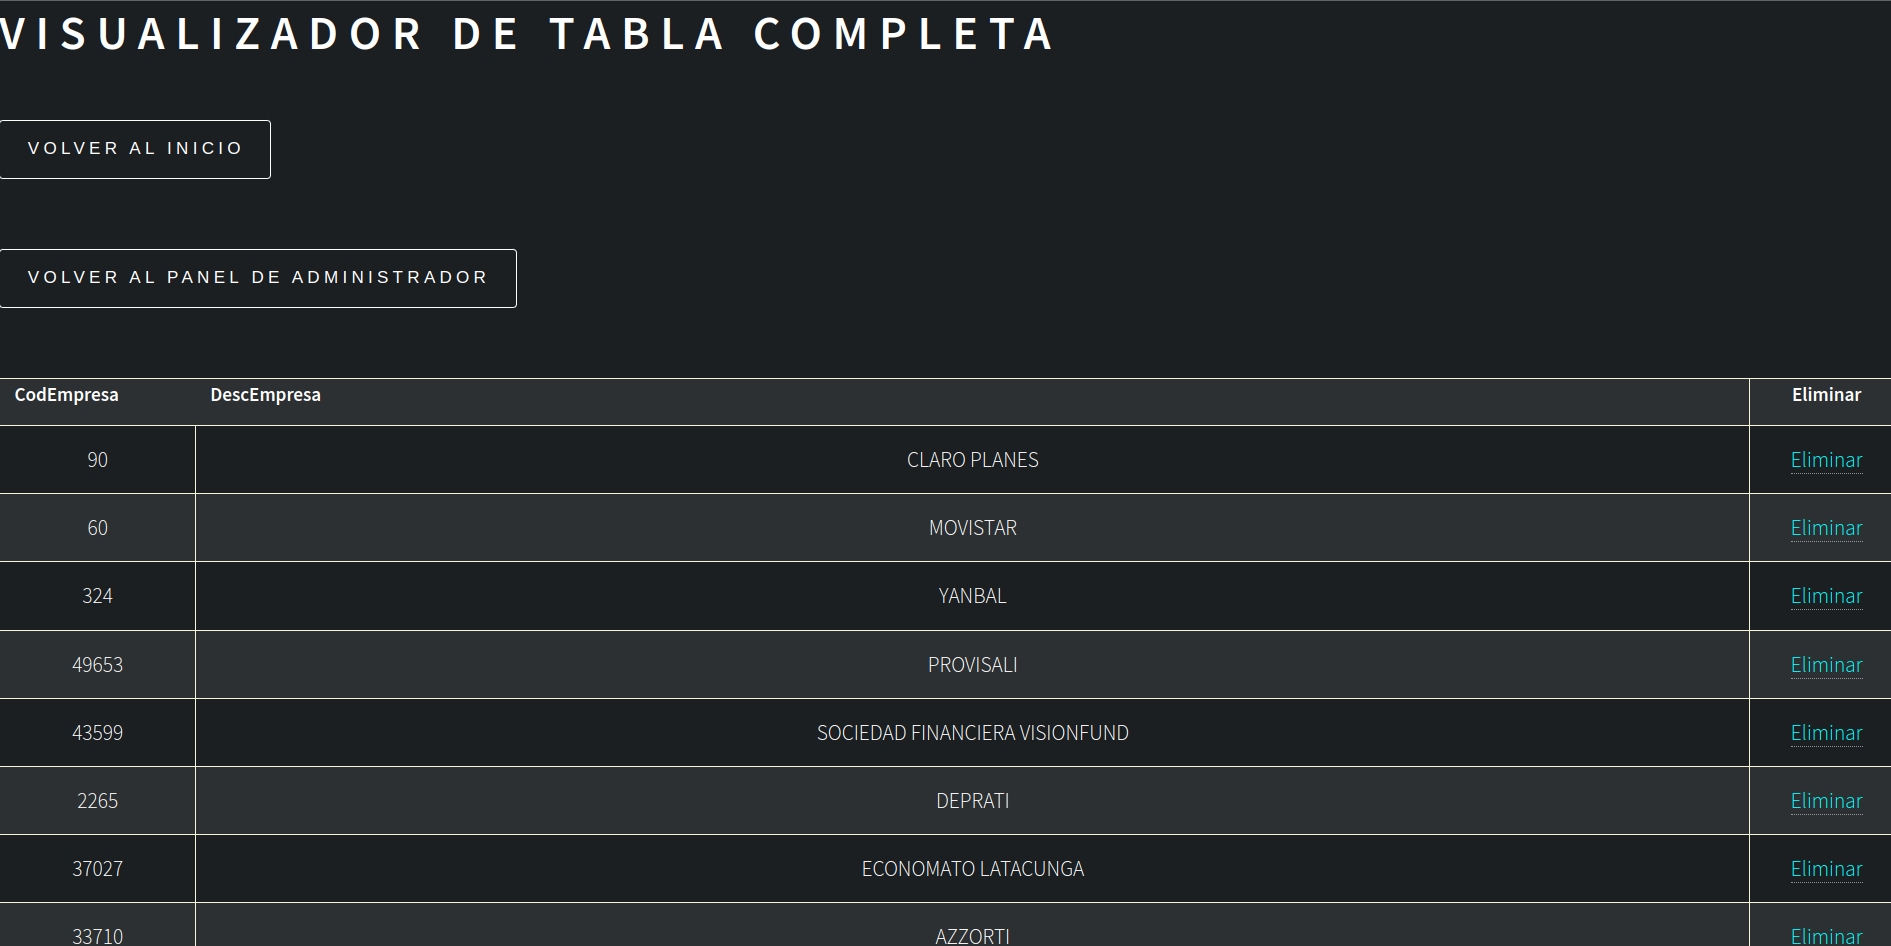Click the code cell 49653
The image size is (1891, 946).
coord(97,665)
